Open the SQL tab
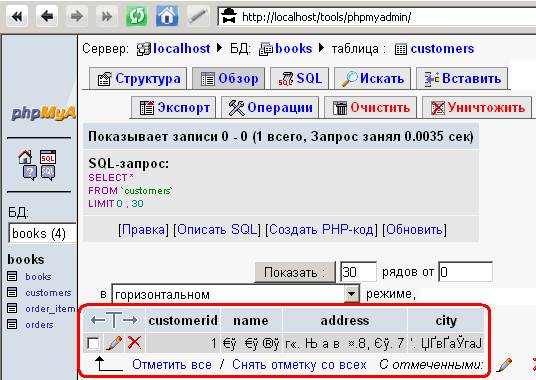Screen dimensions: 536x380 point(299,79)
